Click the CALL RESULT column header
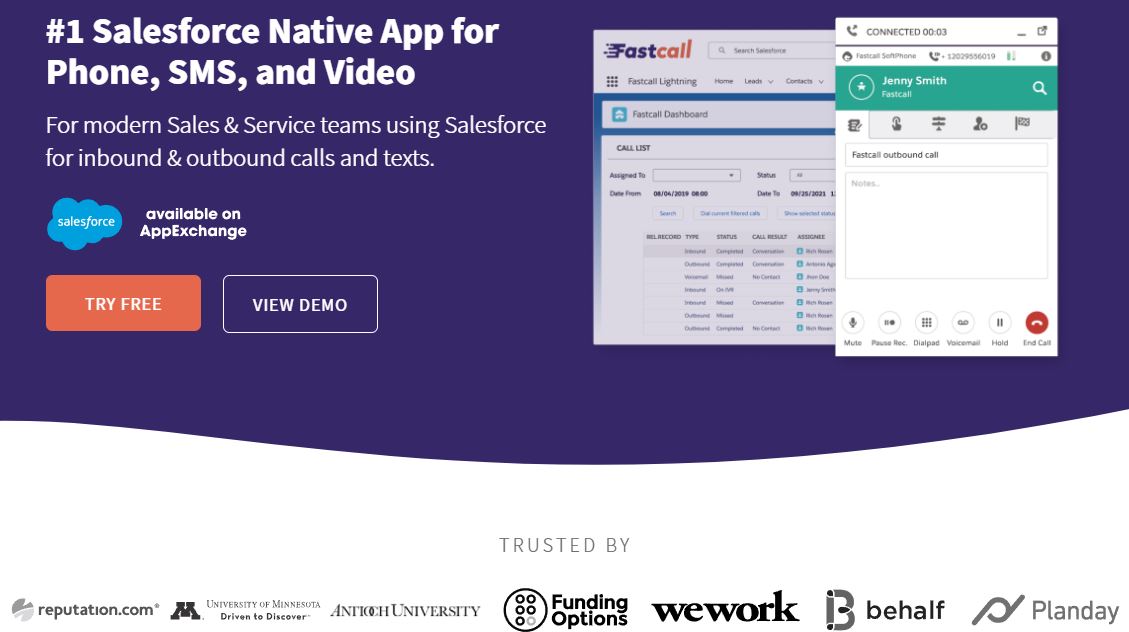Screen dimensions: 1129x632 tap(769, 237)
